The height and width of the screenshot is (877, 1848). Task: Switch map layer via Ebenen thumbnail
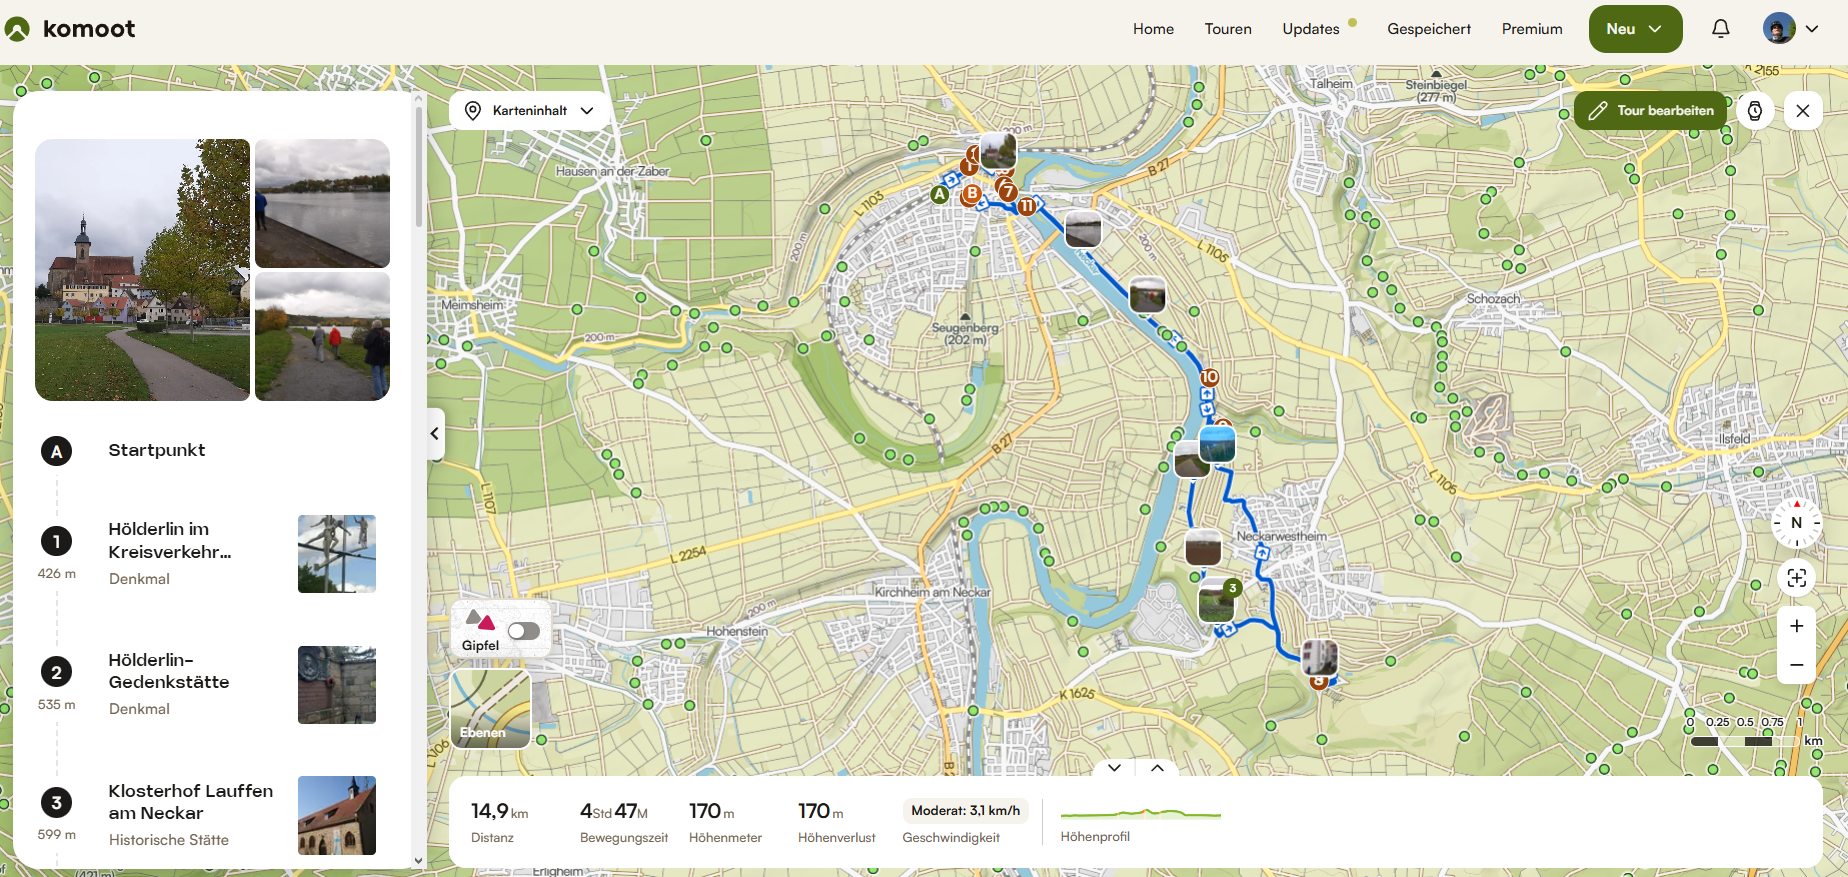coord(490,708)
